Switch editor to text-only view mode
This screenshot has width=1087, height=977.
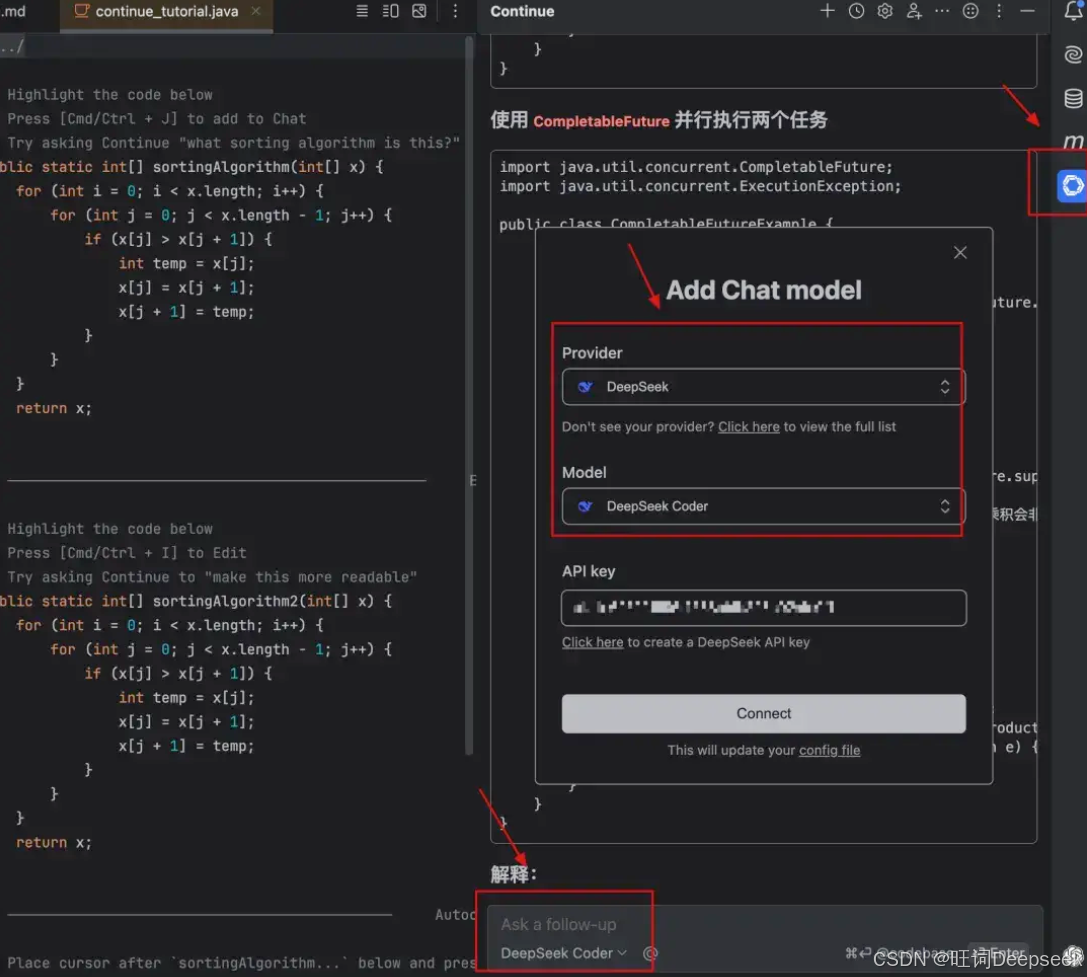pyautogui.click(x=361, y=11)
